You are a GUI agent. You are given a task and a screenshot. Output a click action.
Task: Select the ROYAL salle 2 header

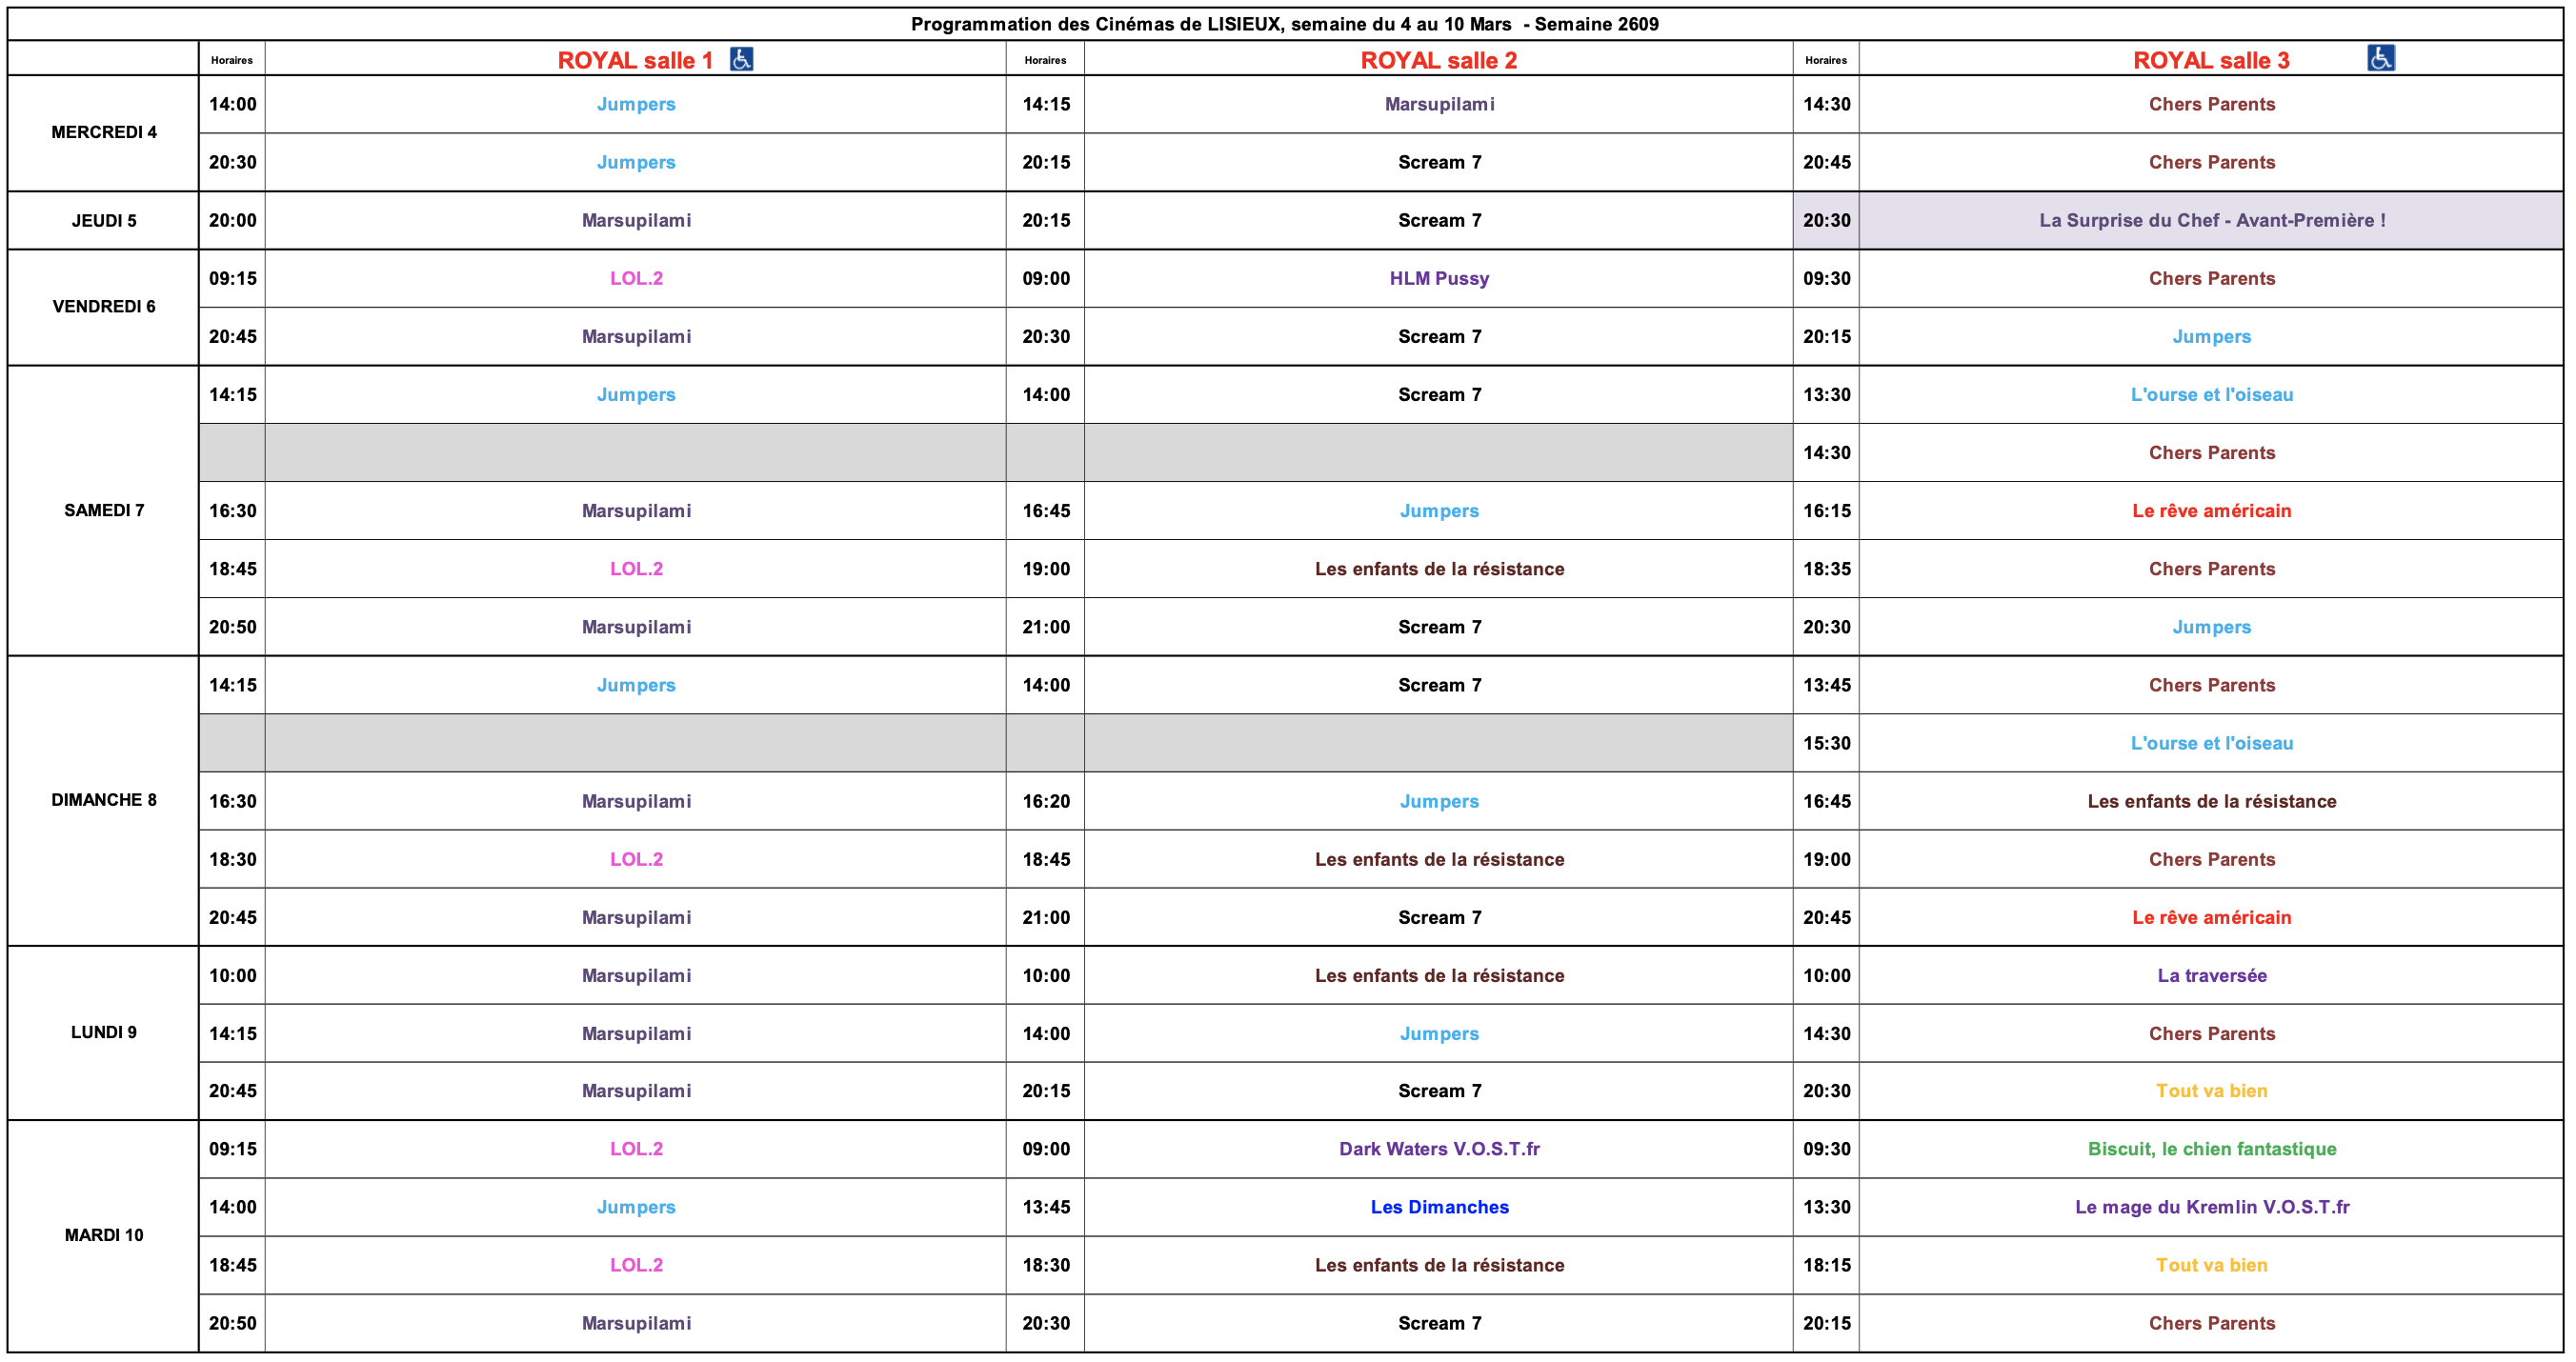[x=1438, y=60]
